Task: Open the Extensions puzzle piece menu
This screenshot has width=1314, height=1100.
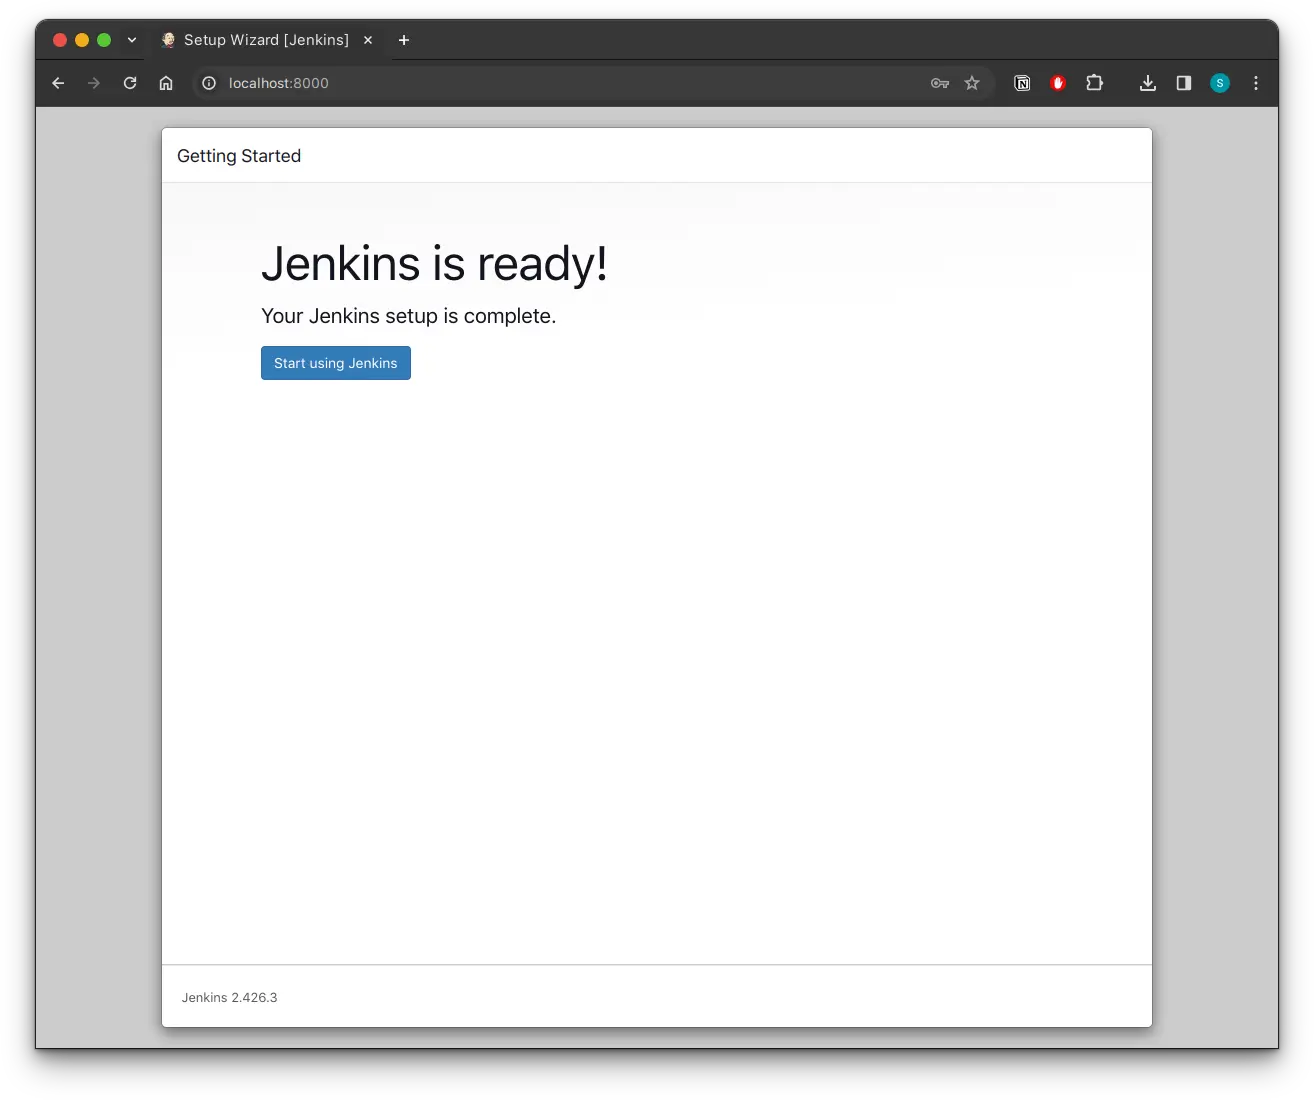Action: pos(1094,83)
